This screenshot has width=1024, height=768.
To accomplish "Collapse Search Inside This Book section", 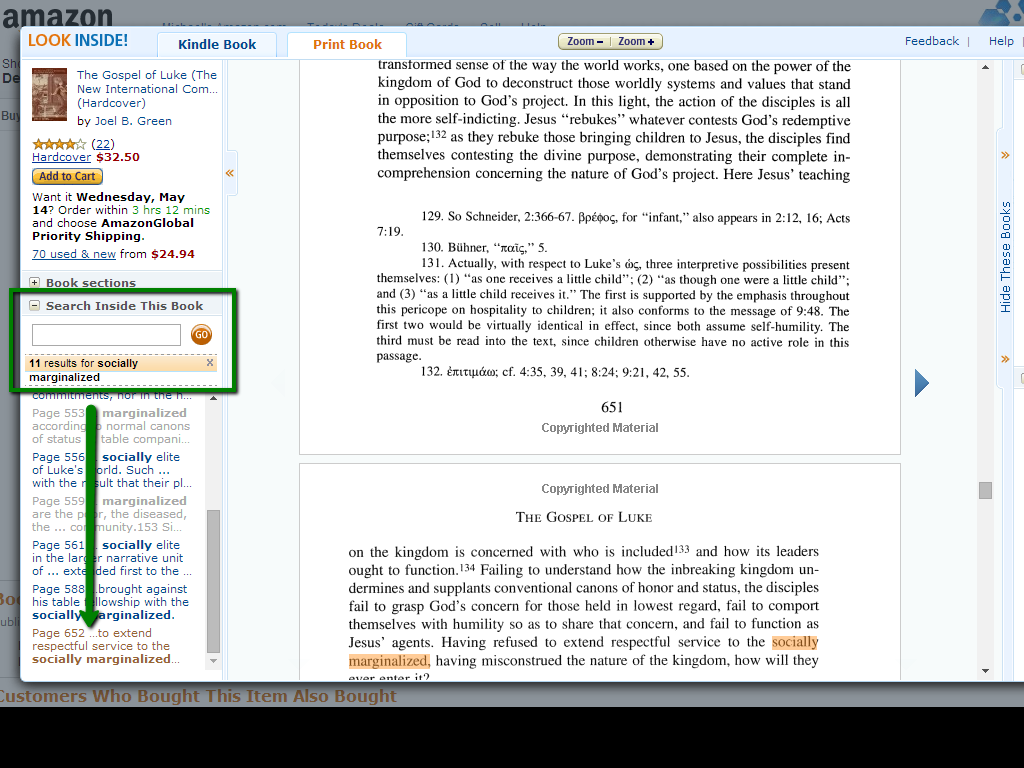I will 35,305.
